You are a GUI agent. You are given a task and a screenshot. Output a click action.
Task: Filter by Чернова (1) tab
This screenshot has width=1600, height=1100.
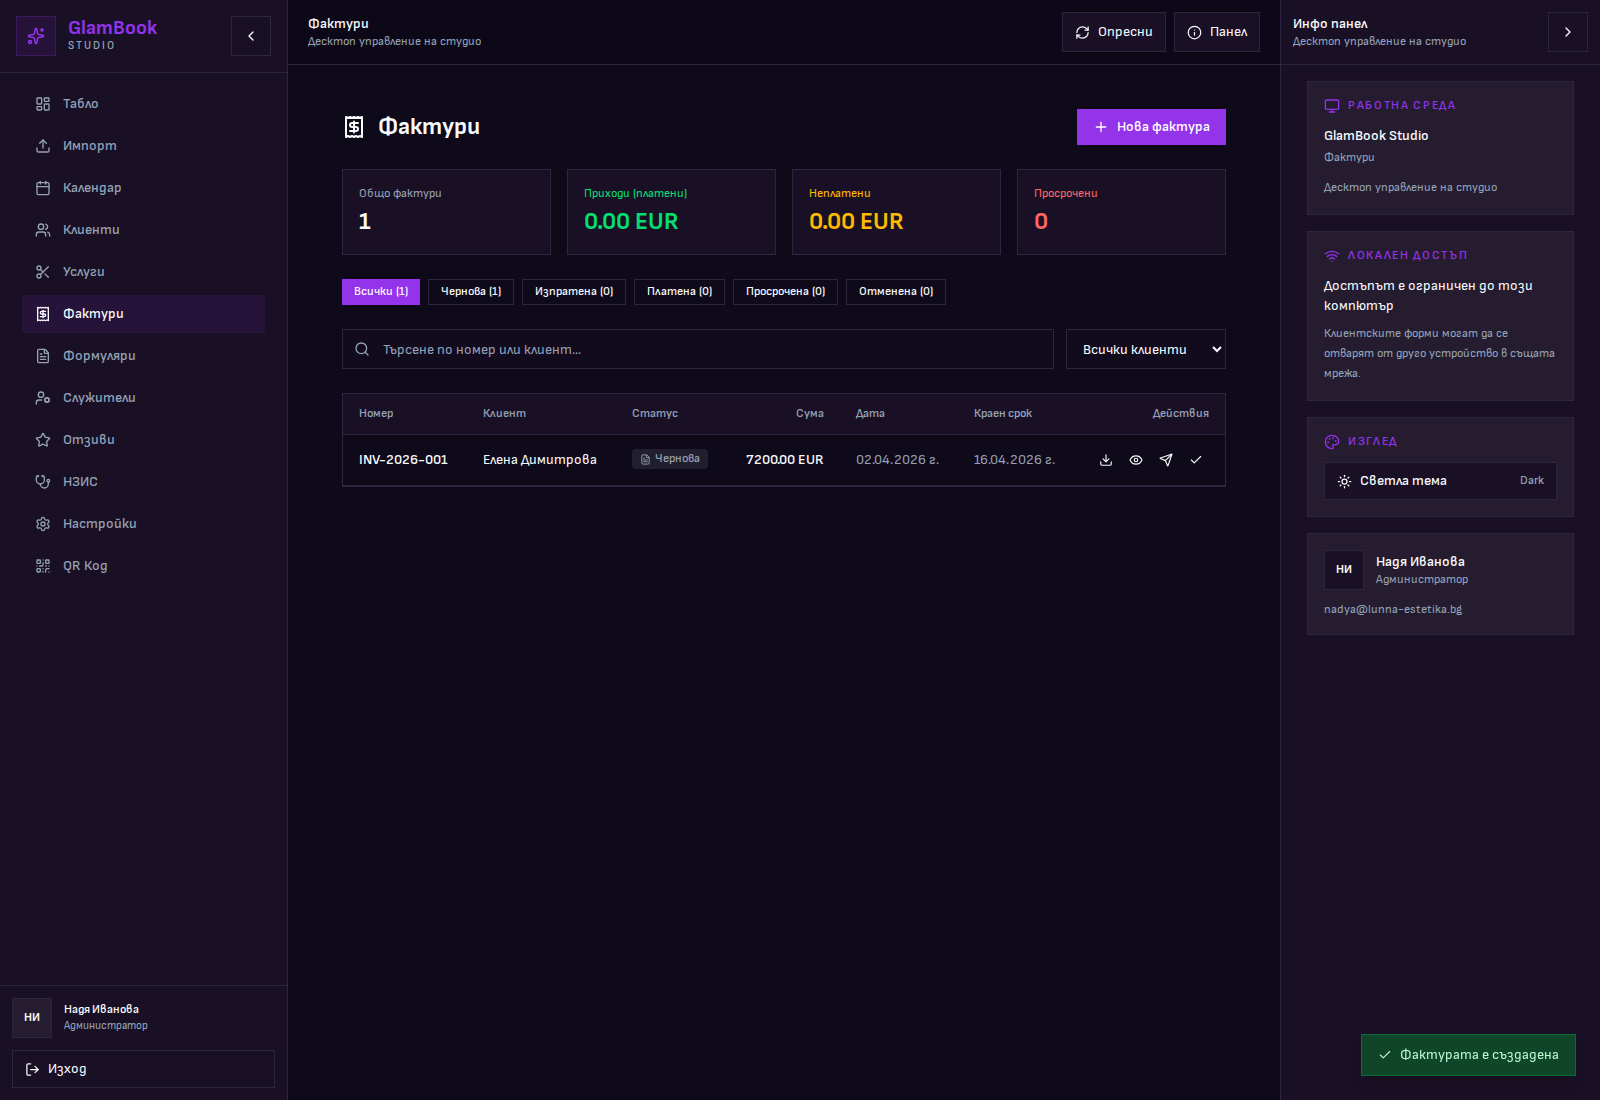click(471, 292)
